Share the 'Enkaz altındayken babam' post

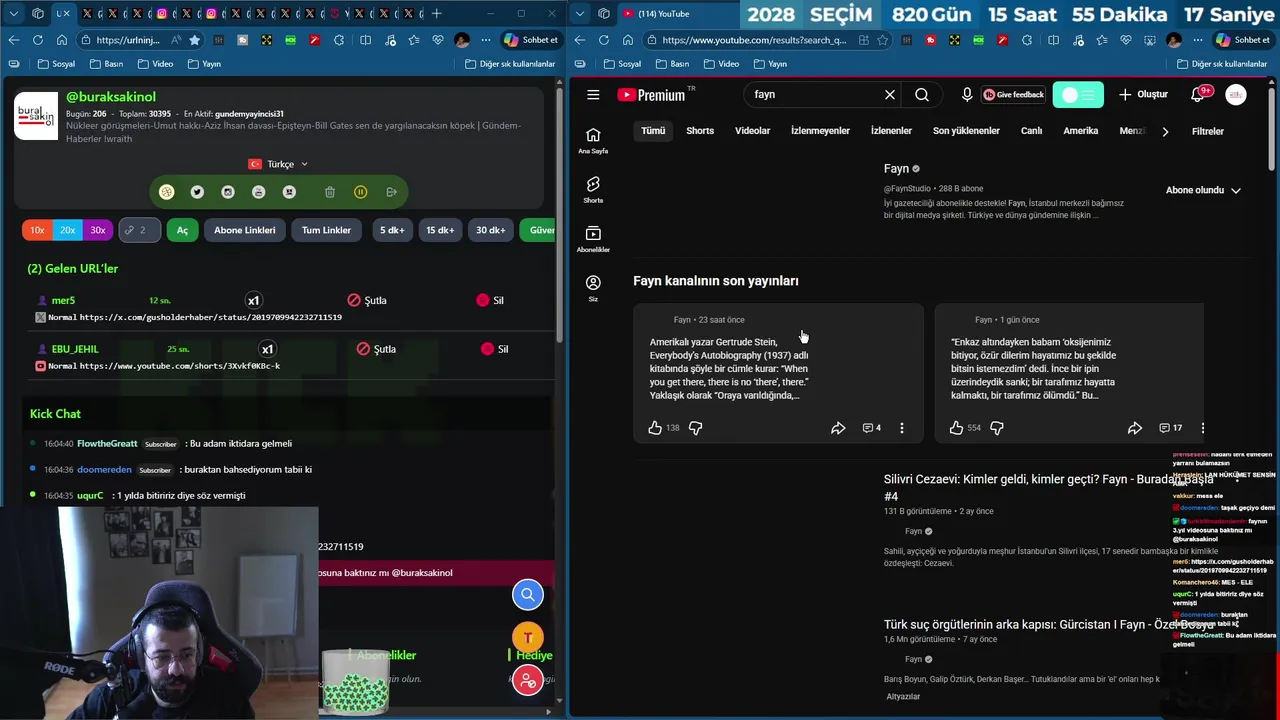(1135, 428)
